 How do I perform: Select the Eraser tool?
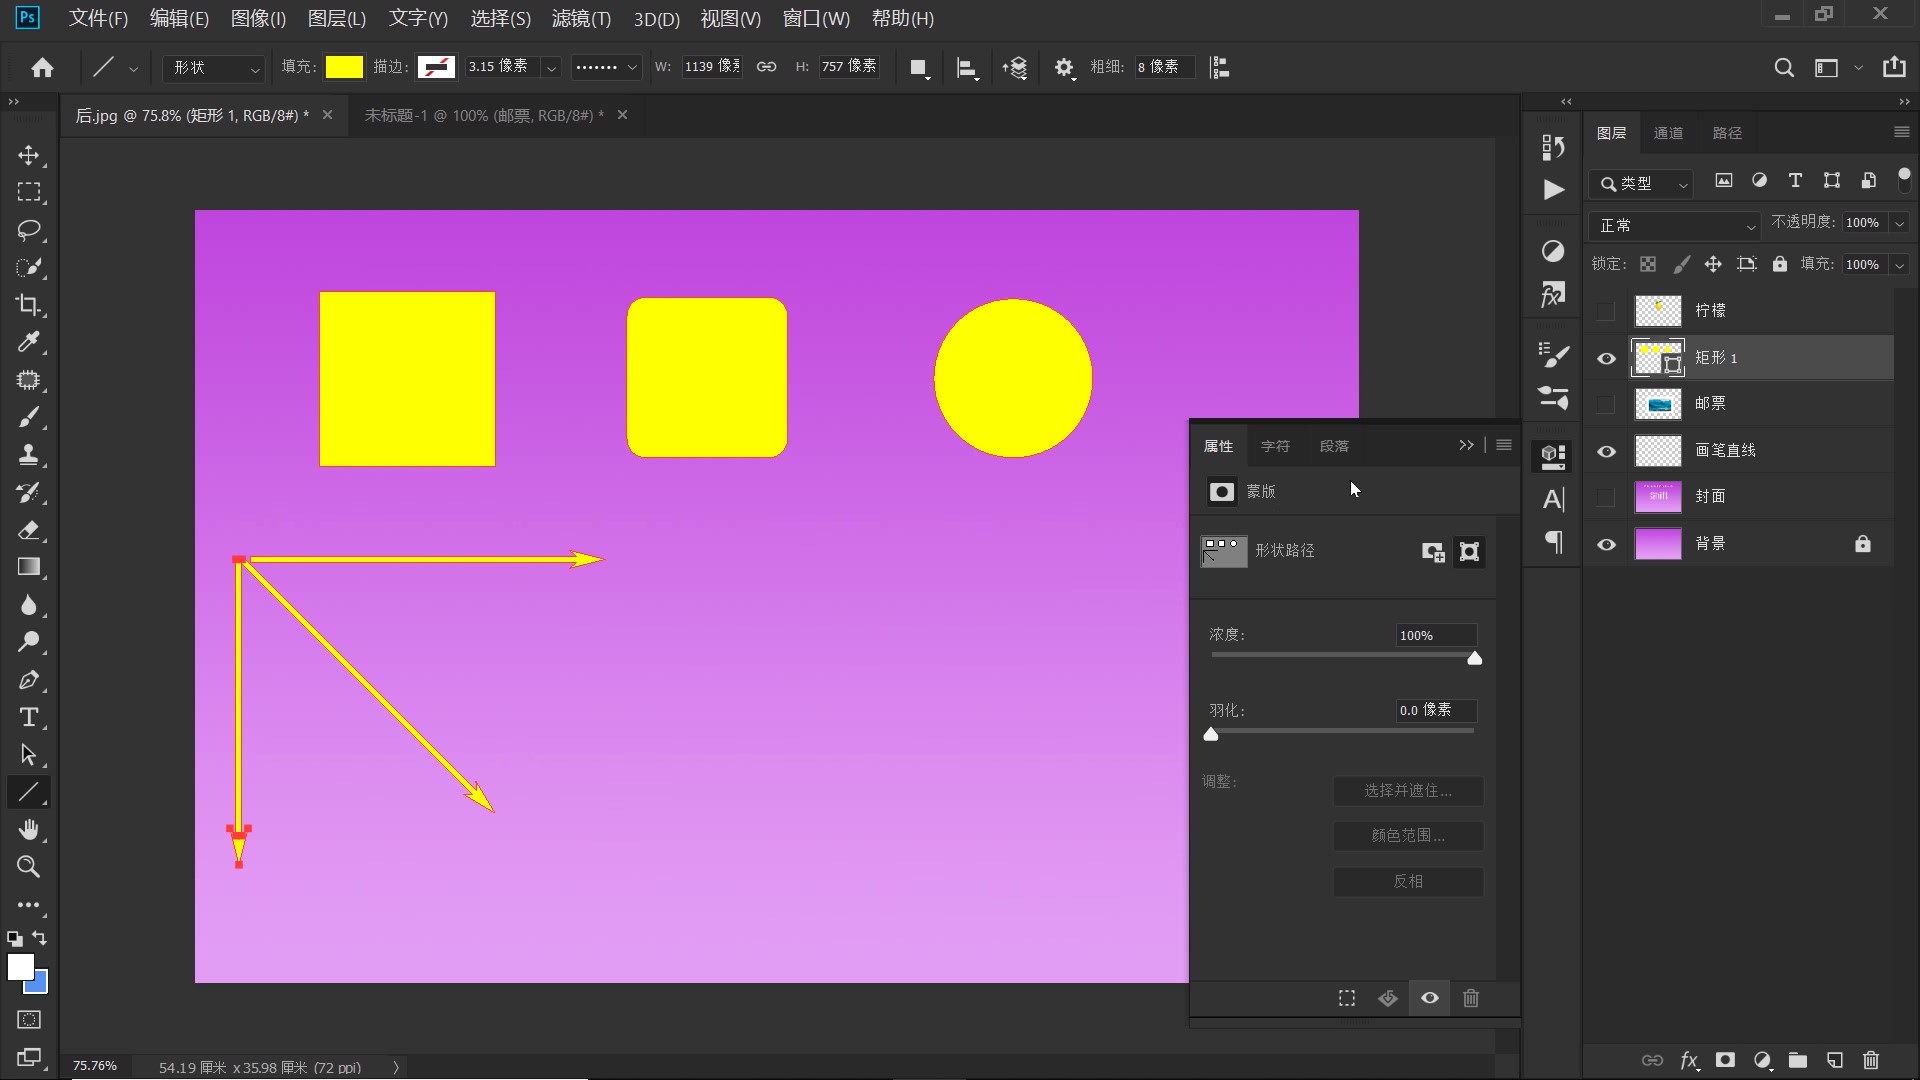(28, 530)
